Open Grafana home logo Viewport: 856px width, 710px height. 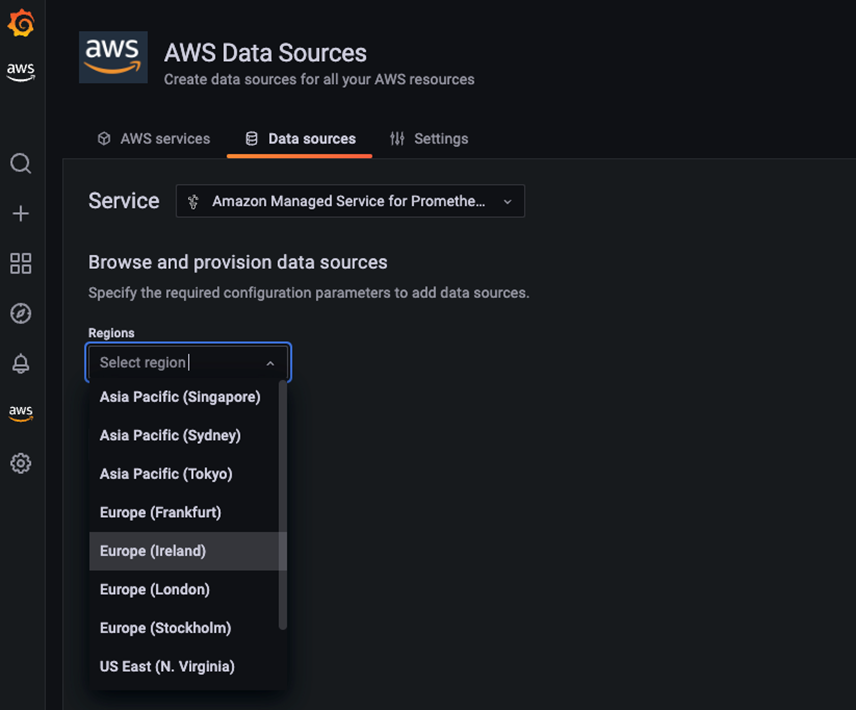[21, 23]
